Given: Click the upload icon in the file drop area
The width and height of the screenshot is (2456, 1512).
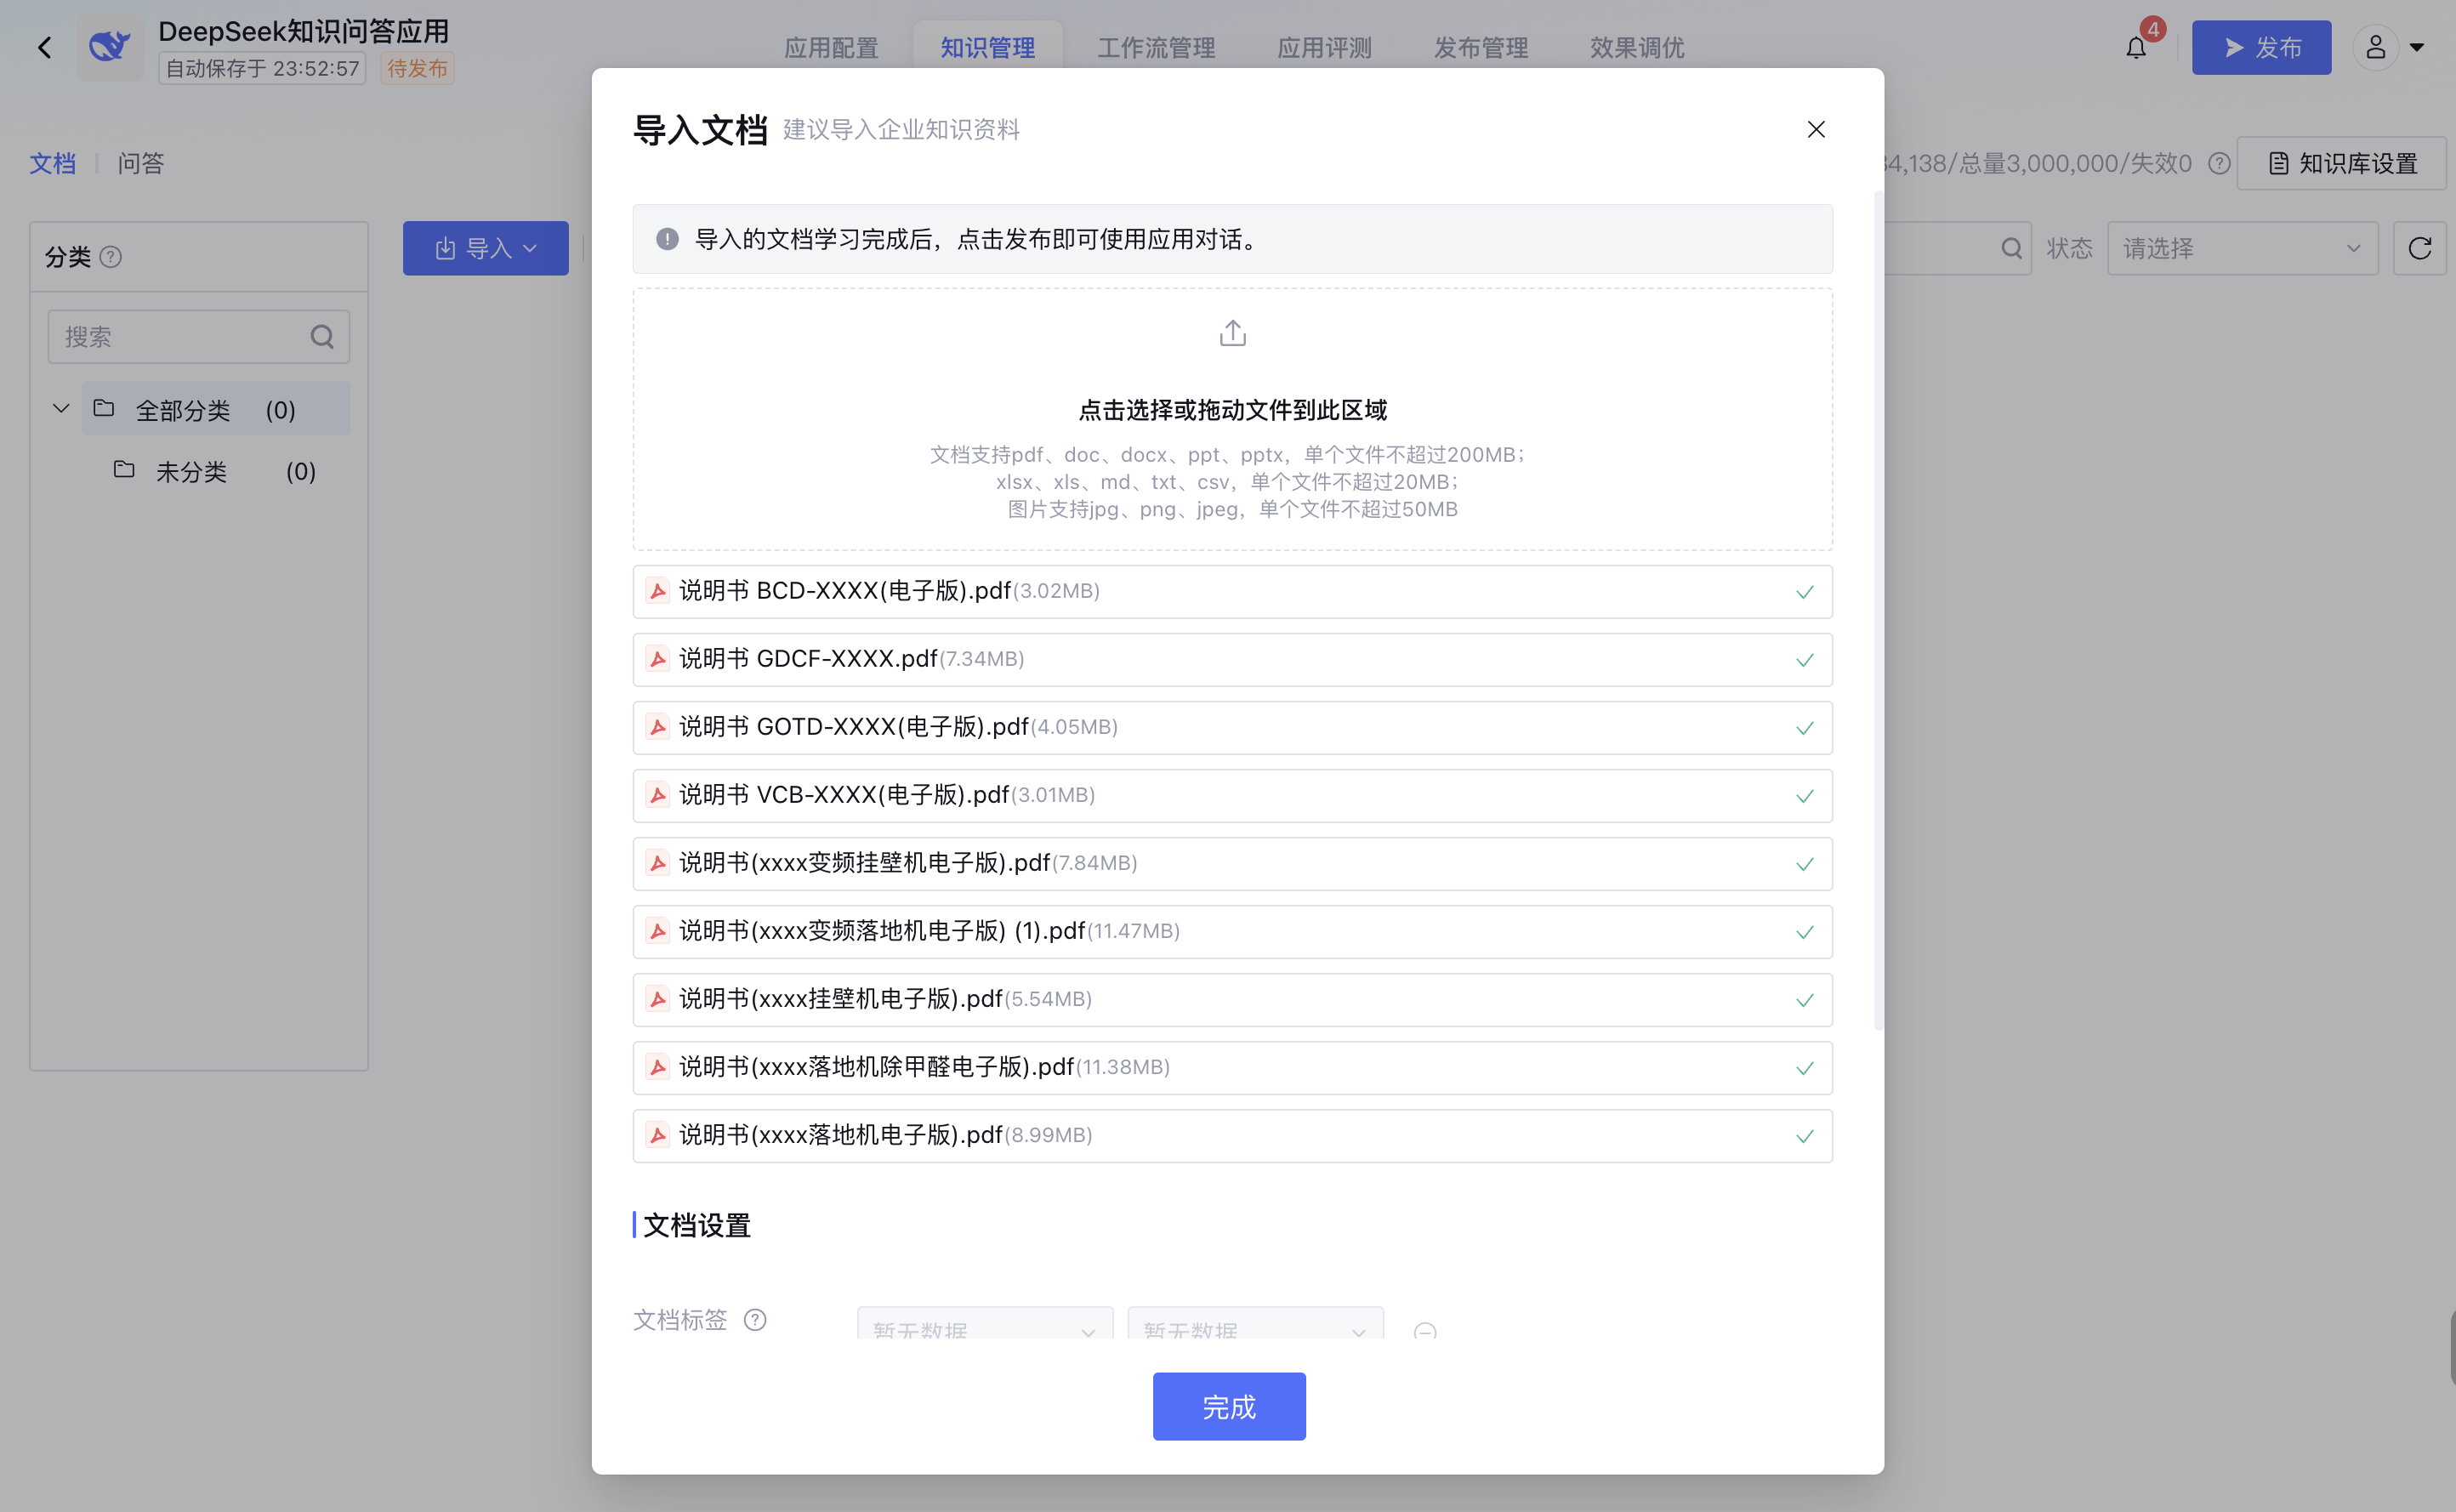Looking at the screenshot, I should pyautogui.click(x=1231, y=332).
